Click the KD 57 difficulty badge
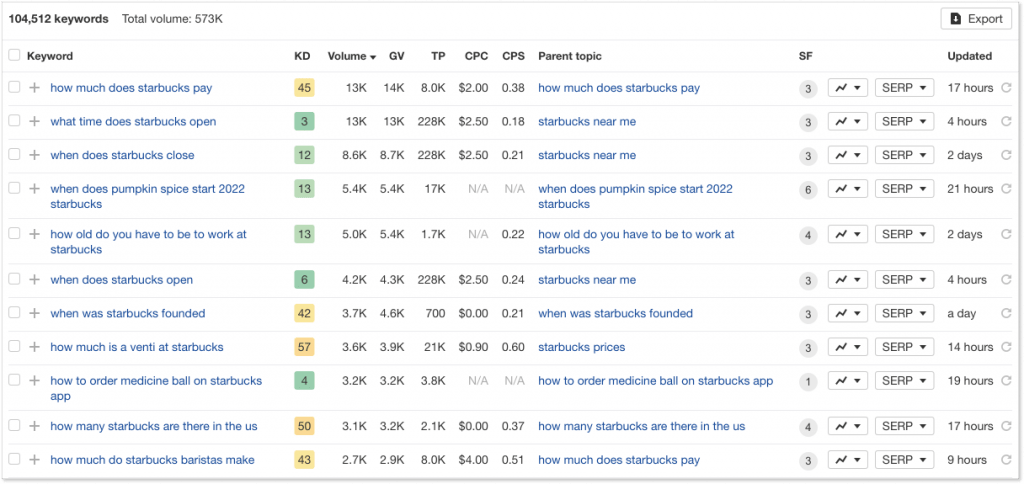1024x484 pixels. click(304, 347)
